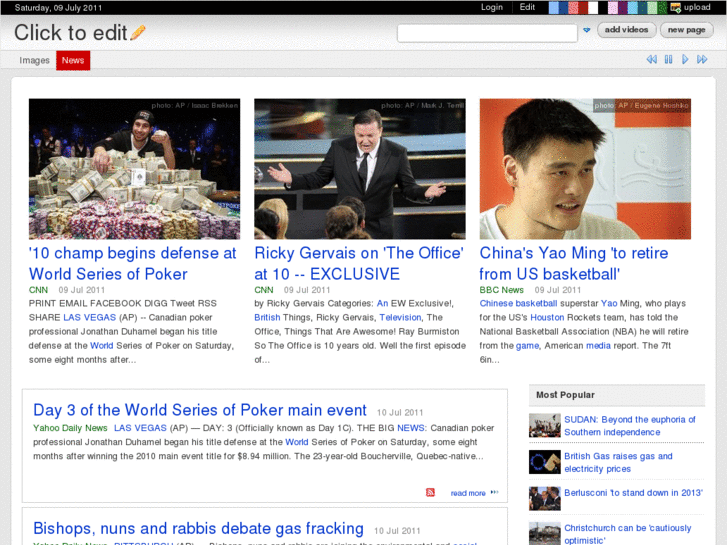Viewport: 727px width, 545px height.
Task: Pause the news slideshow
Action: point(668,60)
